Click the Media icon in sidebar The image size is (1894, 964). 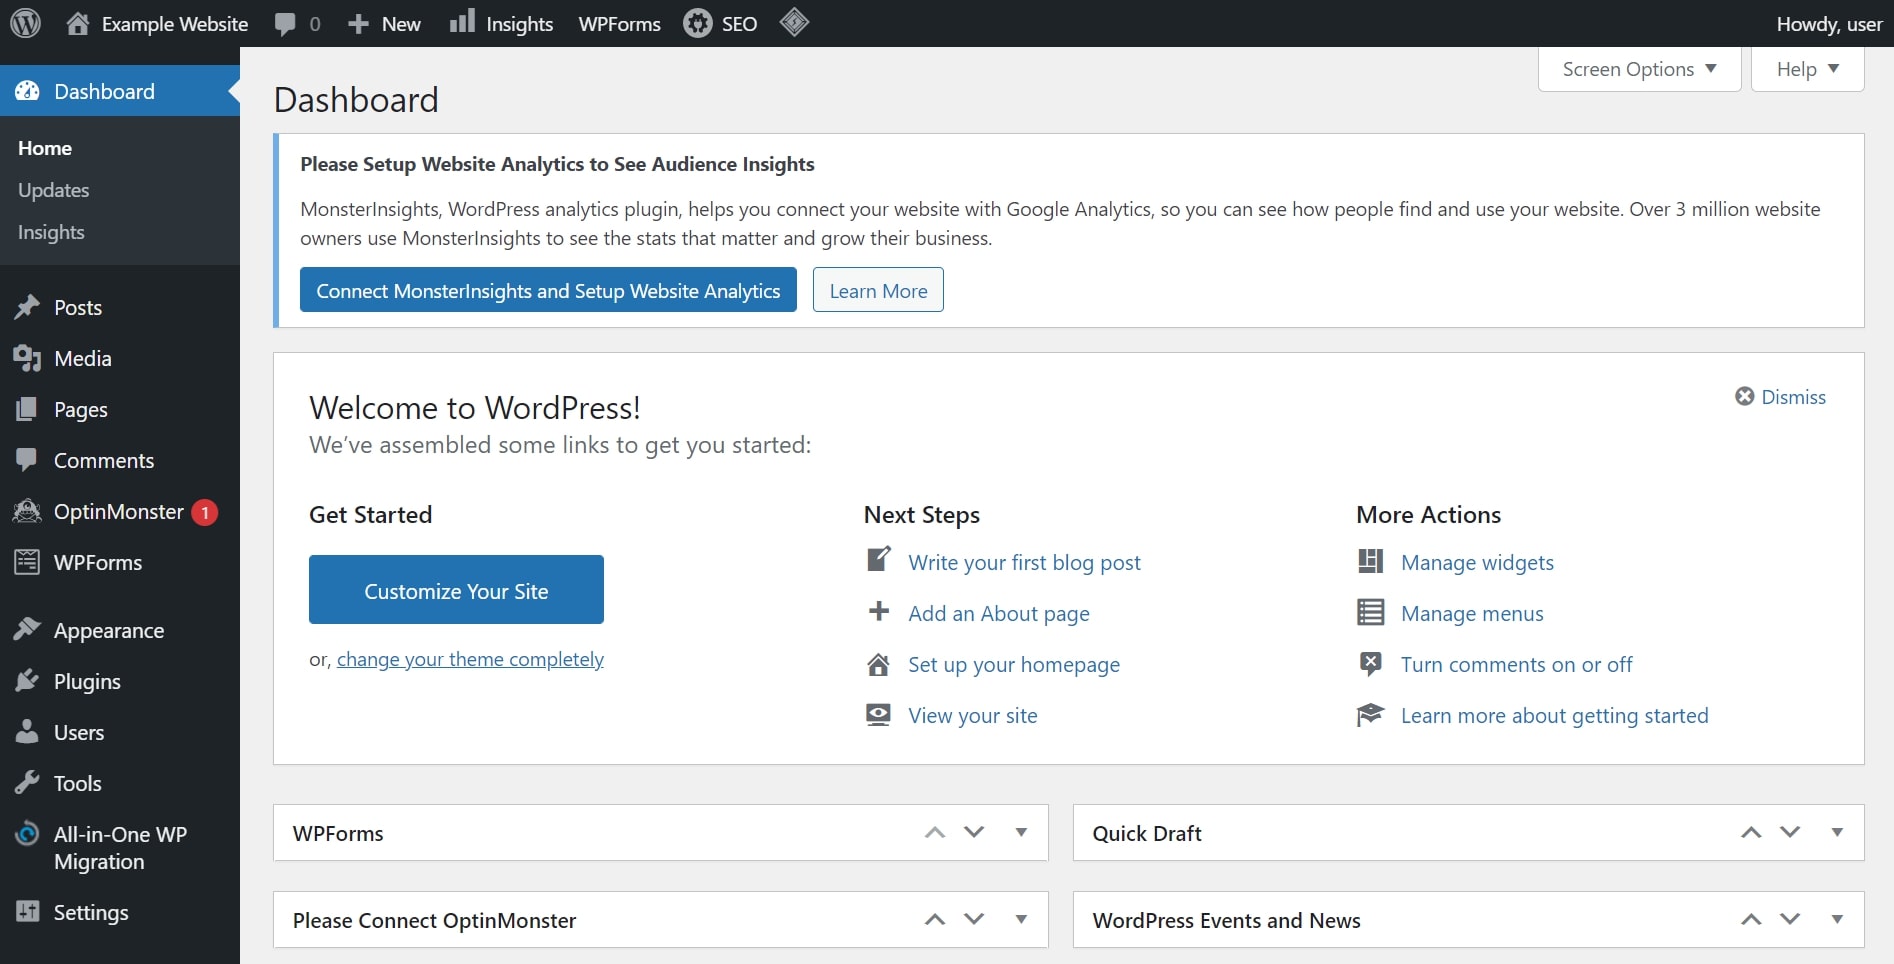27,358
